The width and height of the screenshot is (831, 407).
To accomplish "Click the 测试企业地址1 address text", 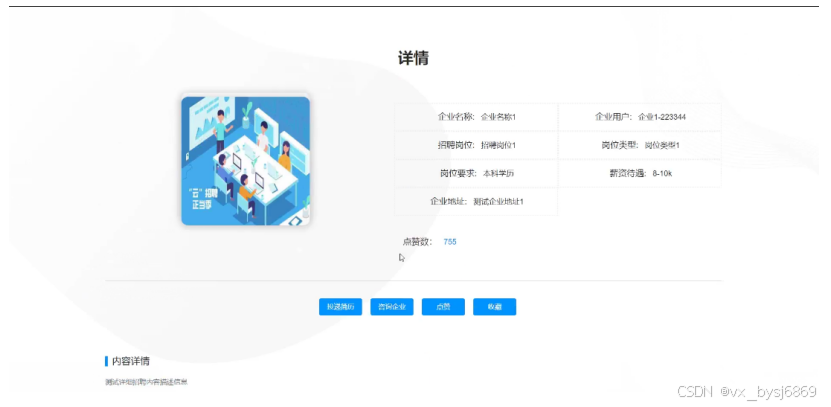I will click(498, 202).
